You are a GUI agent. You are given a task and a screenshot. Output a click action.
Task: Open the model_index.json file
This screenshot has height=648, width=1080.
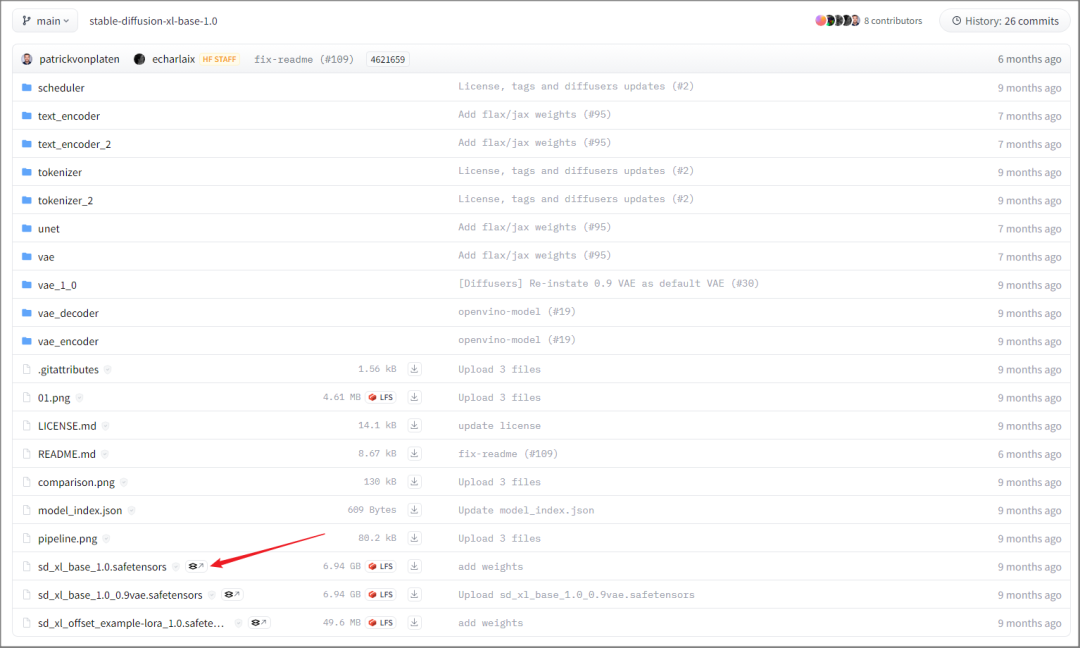click(x=80, y=511)
